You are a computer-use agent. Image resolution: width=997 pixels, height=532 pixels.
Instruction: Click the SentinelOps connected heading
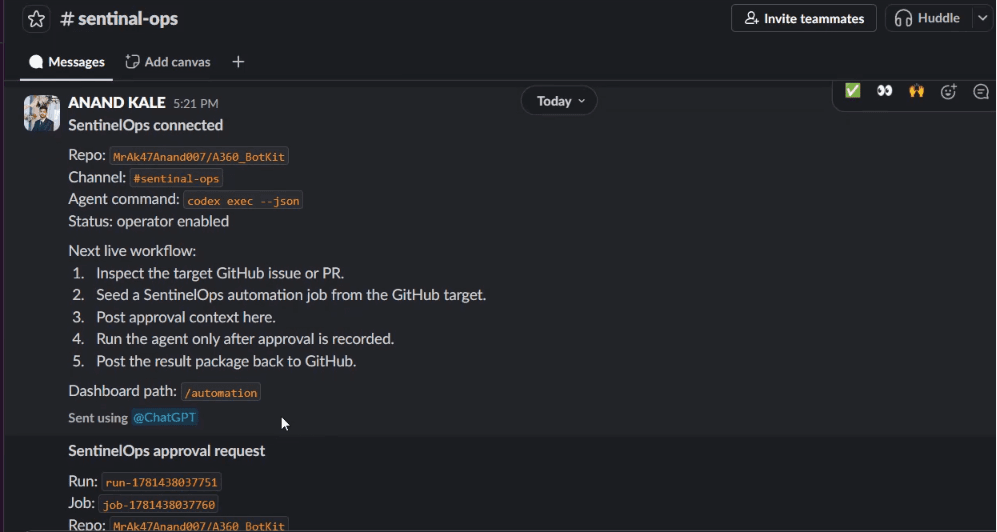(146, 125)
